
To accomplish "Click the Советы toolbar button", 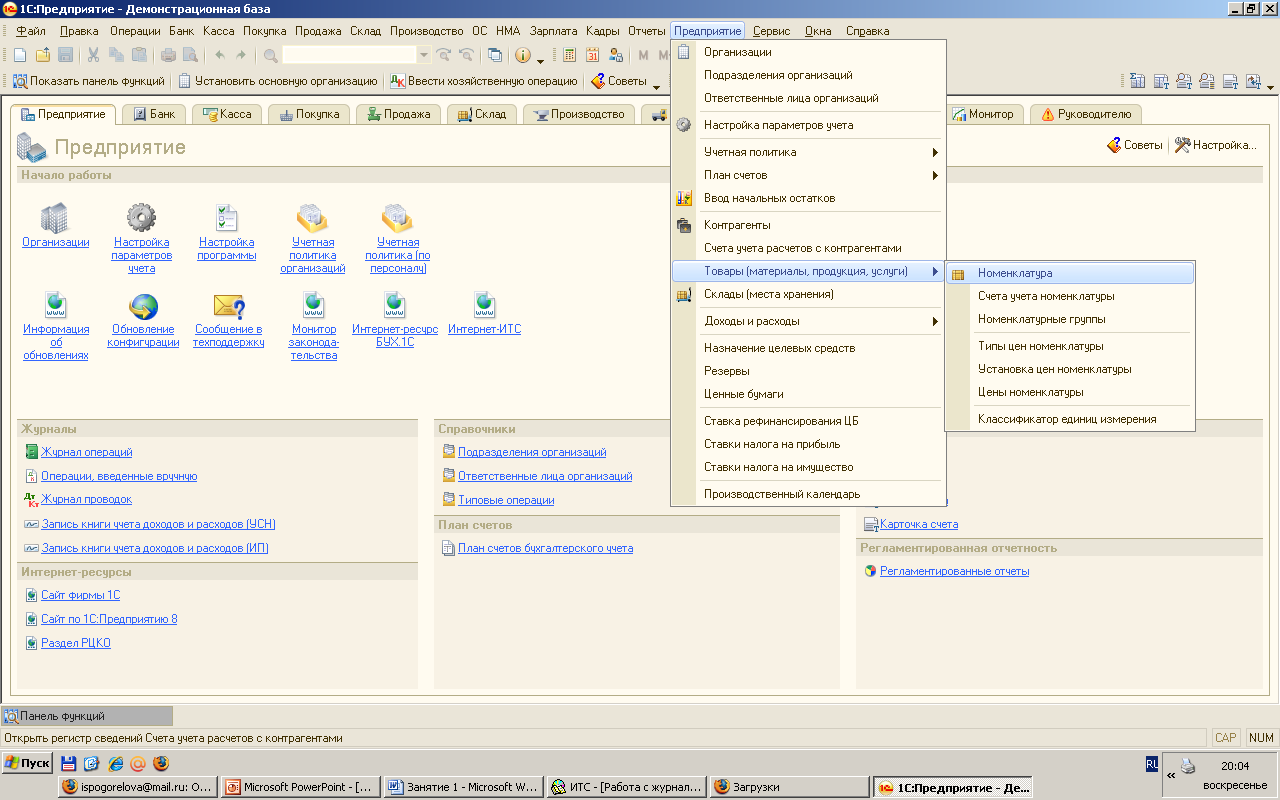I will 618,81.
